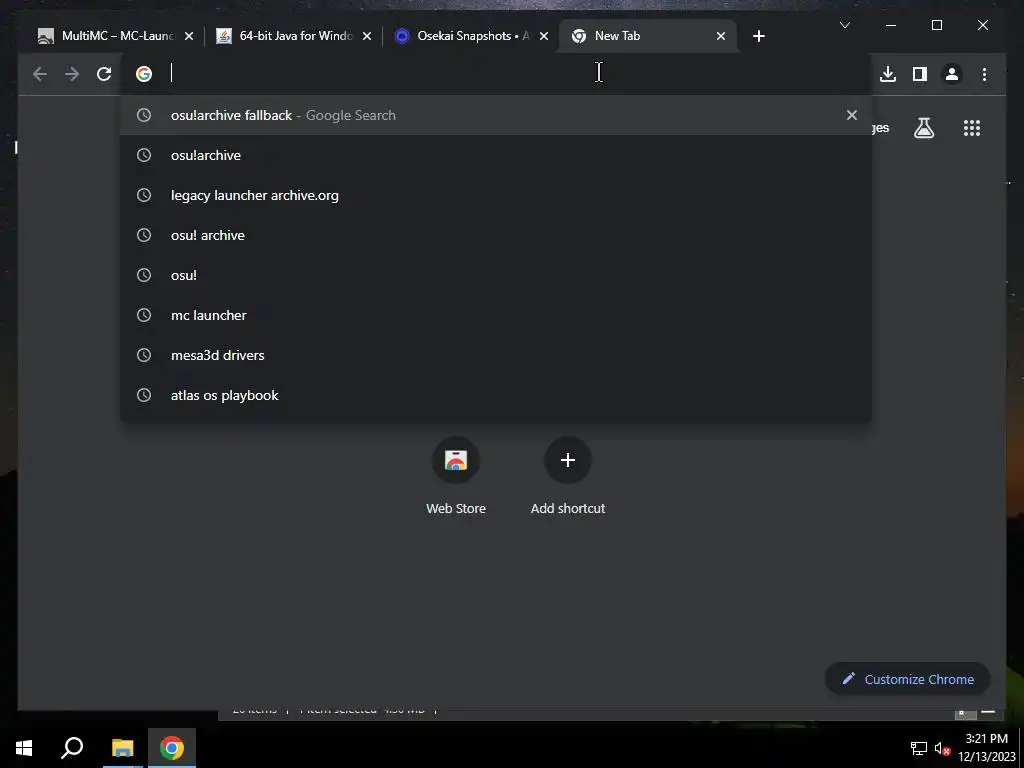Image resolution: width=1024 pixels, height=768 pixels.
Task: Select the 'osu!archive fallback' suggestion
Action: tap(496, 115)
